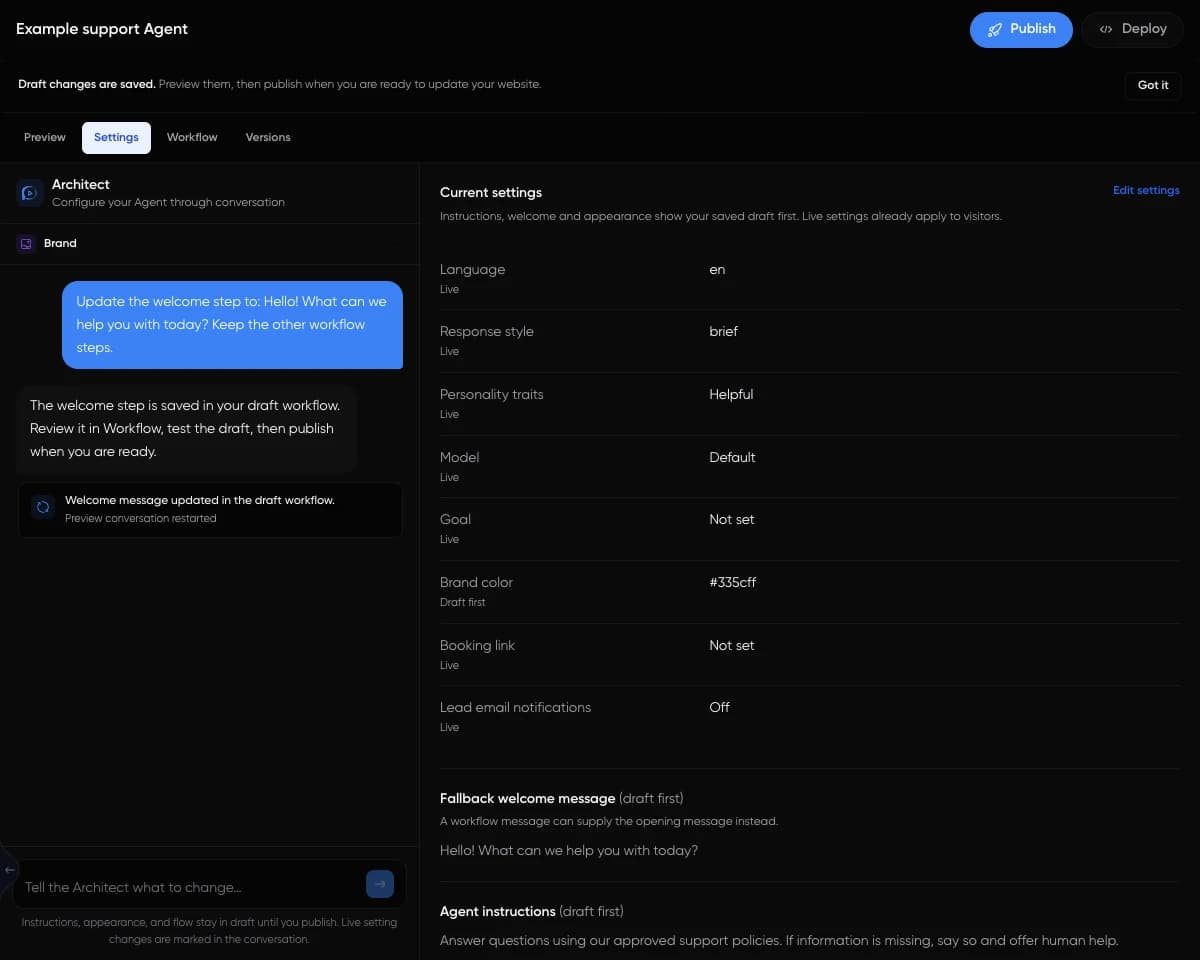Click the send arrow button
1200x960 pixels.
click(x=380, y=884)
